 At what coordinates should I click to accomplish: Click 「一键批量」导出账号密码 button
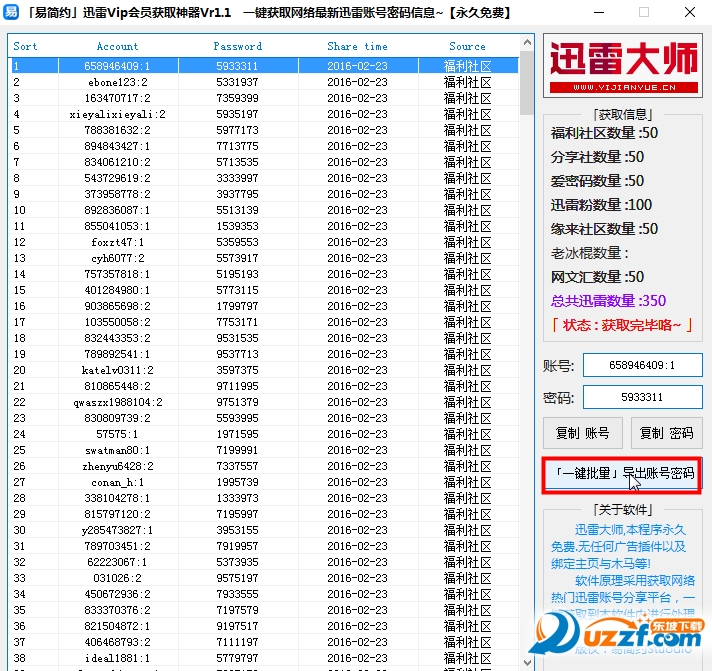click(x=623, y=474)
